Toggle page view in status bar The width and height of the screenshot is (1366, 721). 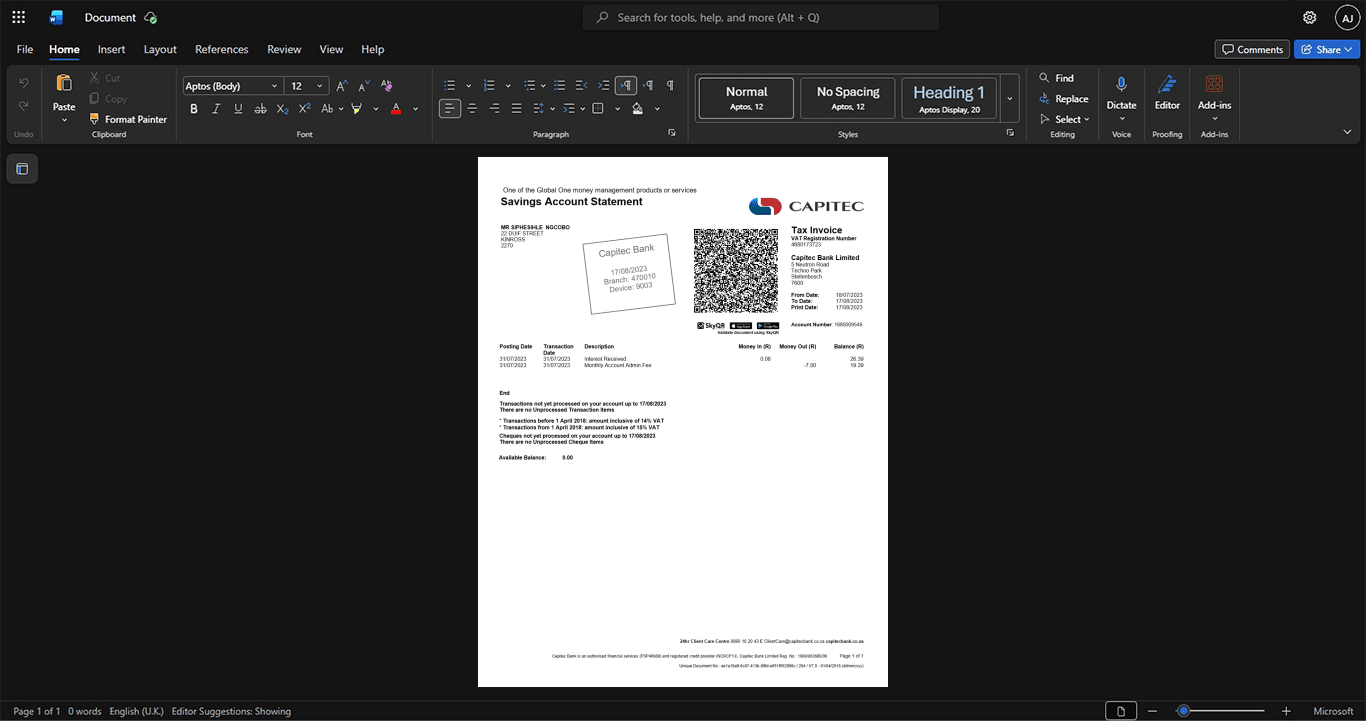click(1121, 711)
